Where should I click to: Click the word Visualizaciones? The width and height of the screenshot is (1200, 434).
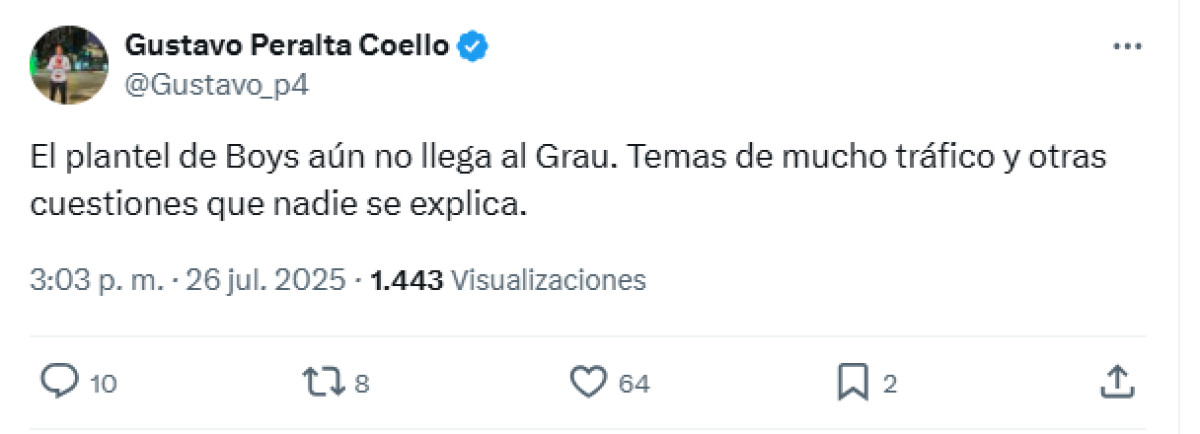point(549,280)
